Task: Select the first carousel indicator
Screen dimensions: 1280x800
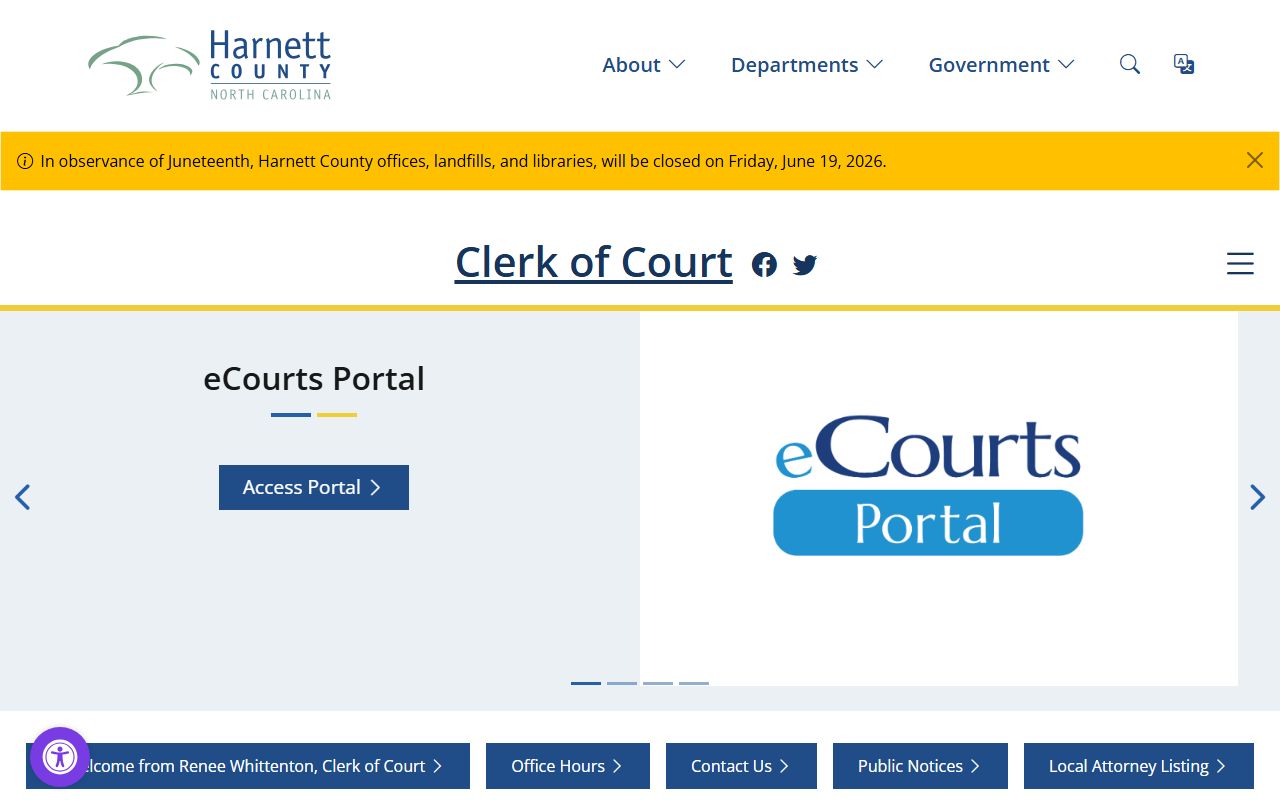Action: [x=586, y=683]
